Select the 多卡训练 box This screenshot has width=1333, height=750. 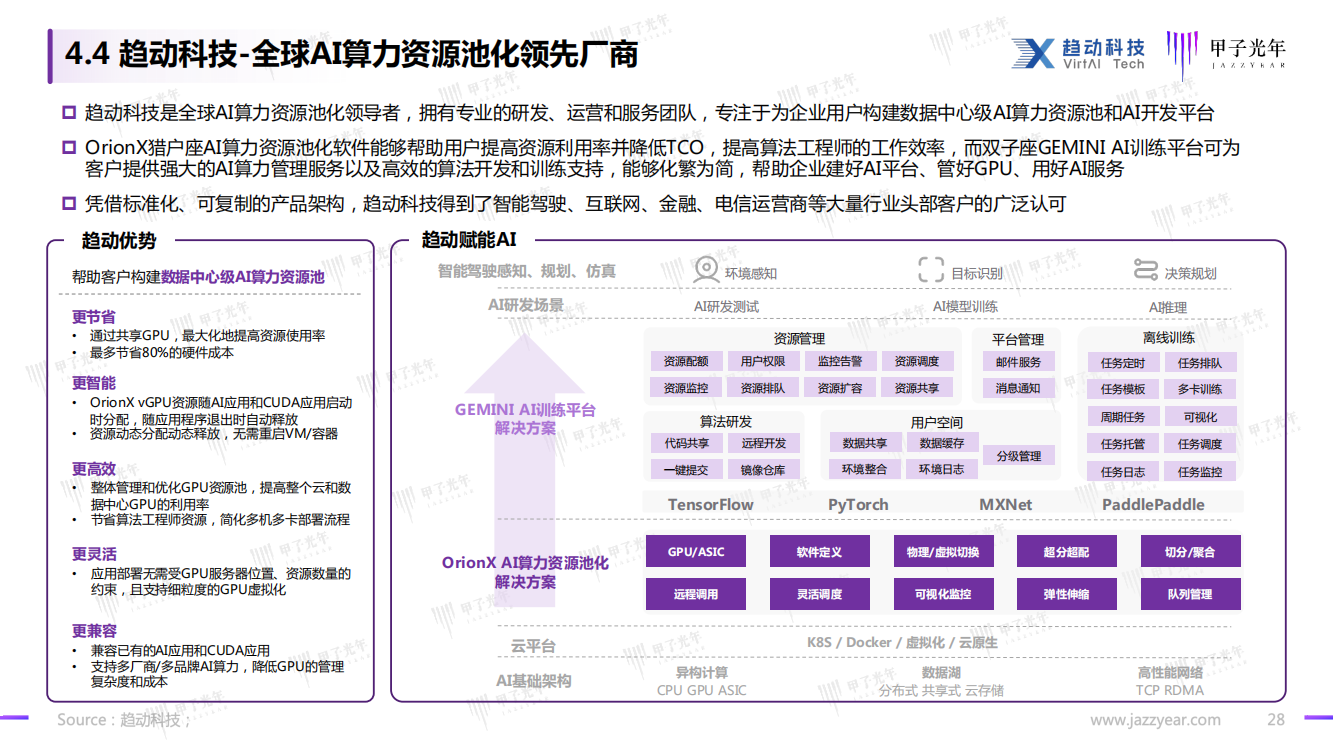[1200, 390]
